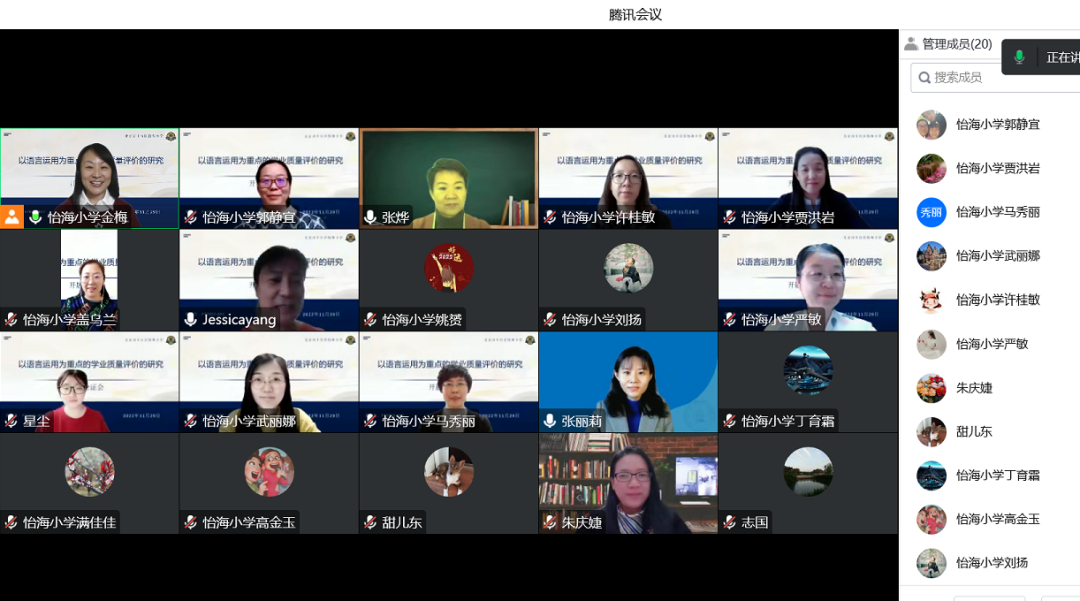The height and width of the screenshot is (601, 1080).
Task: Click the orange host icon on 怡海小学金梅 tile
Action: [12, 217]
